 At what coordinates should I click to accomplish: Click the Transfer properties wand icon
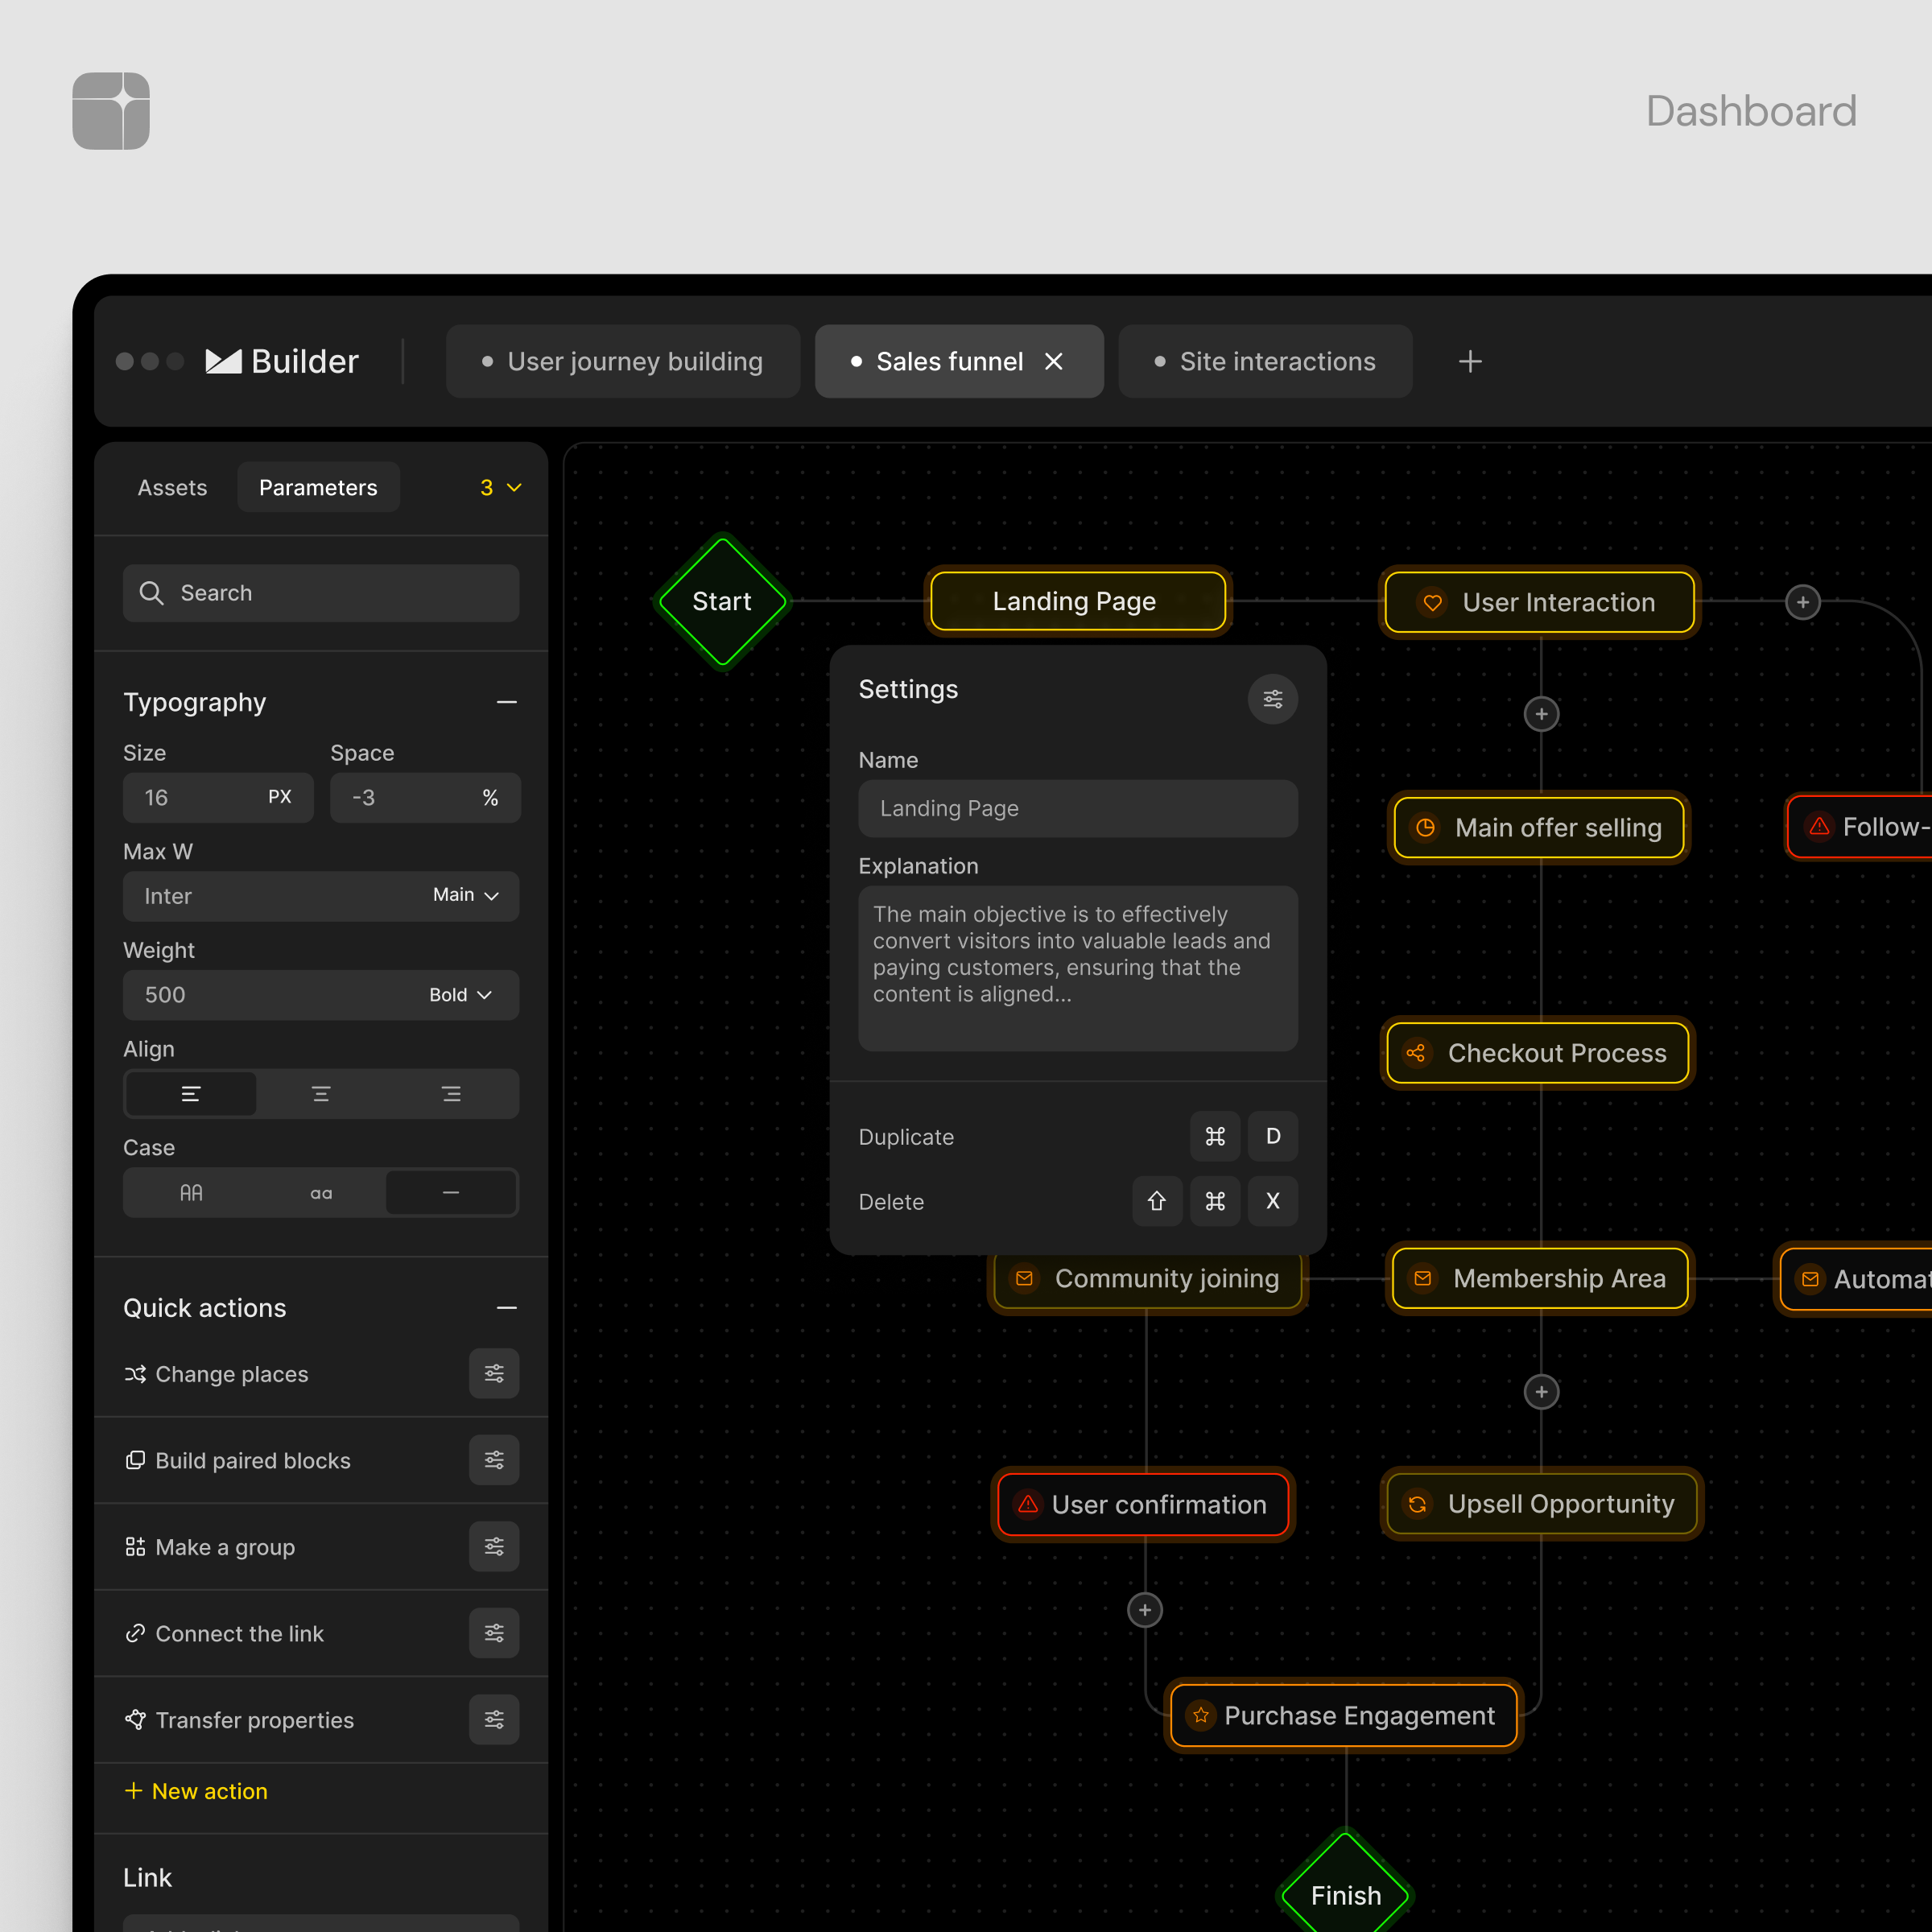135,1719
